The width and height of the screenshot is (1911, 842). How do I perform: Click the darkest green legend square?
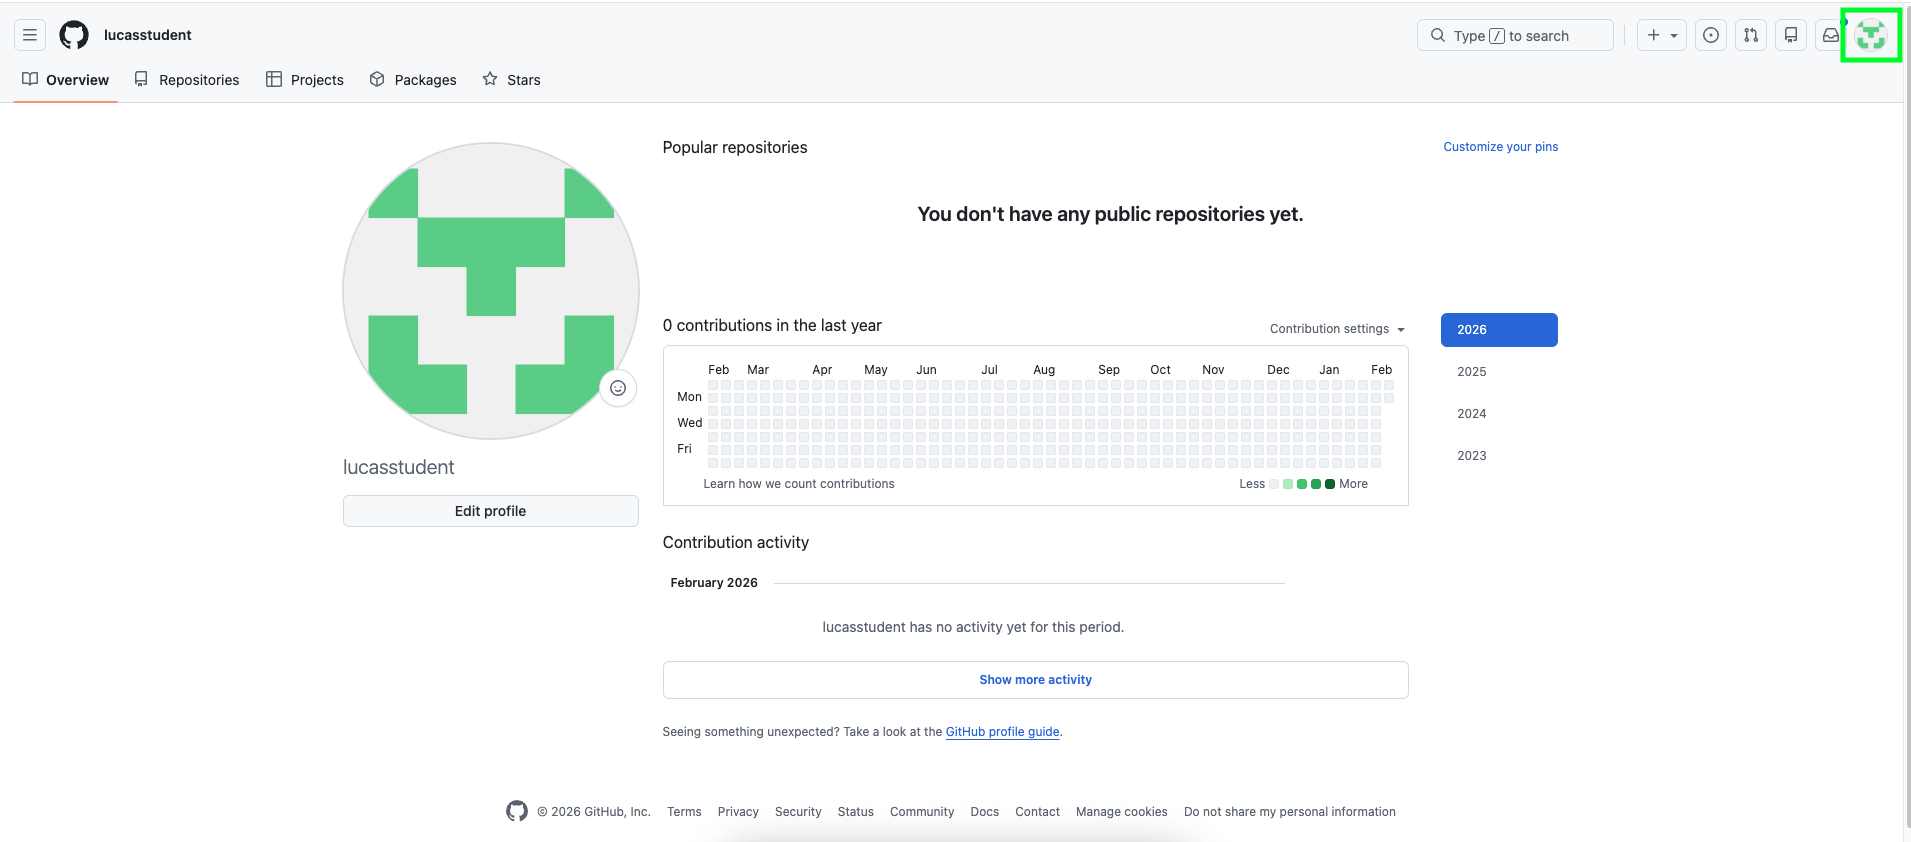tap(1330, 484)
